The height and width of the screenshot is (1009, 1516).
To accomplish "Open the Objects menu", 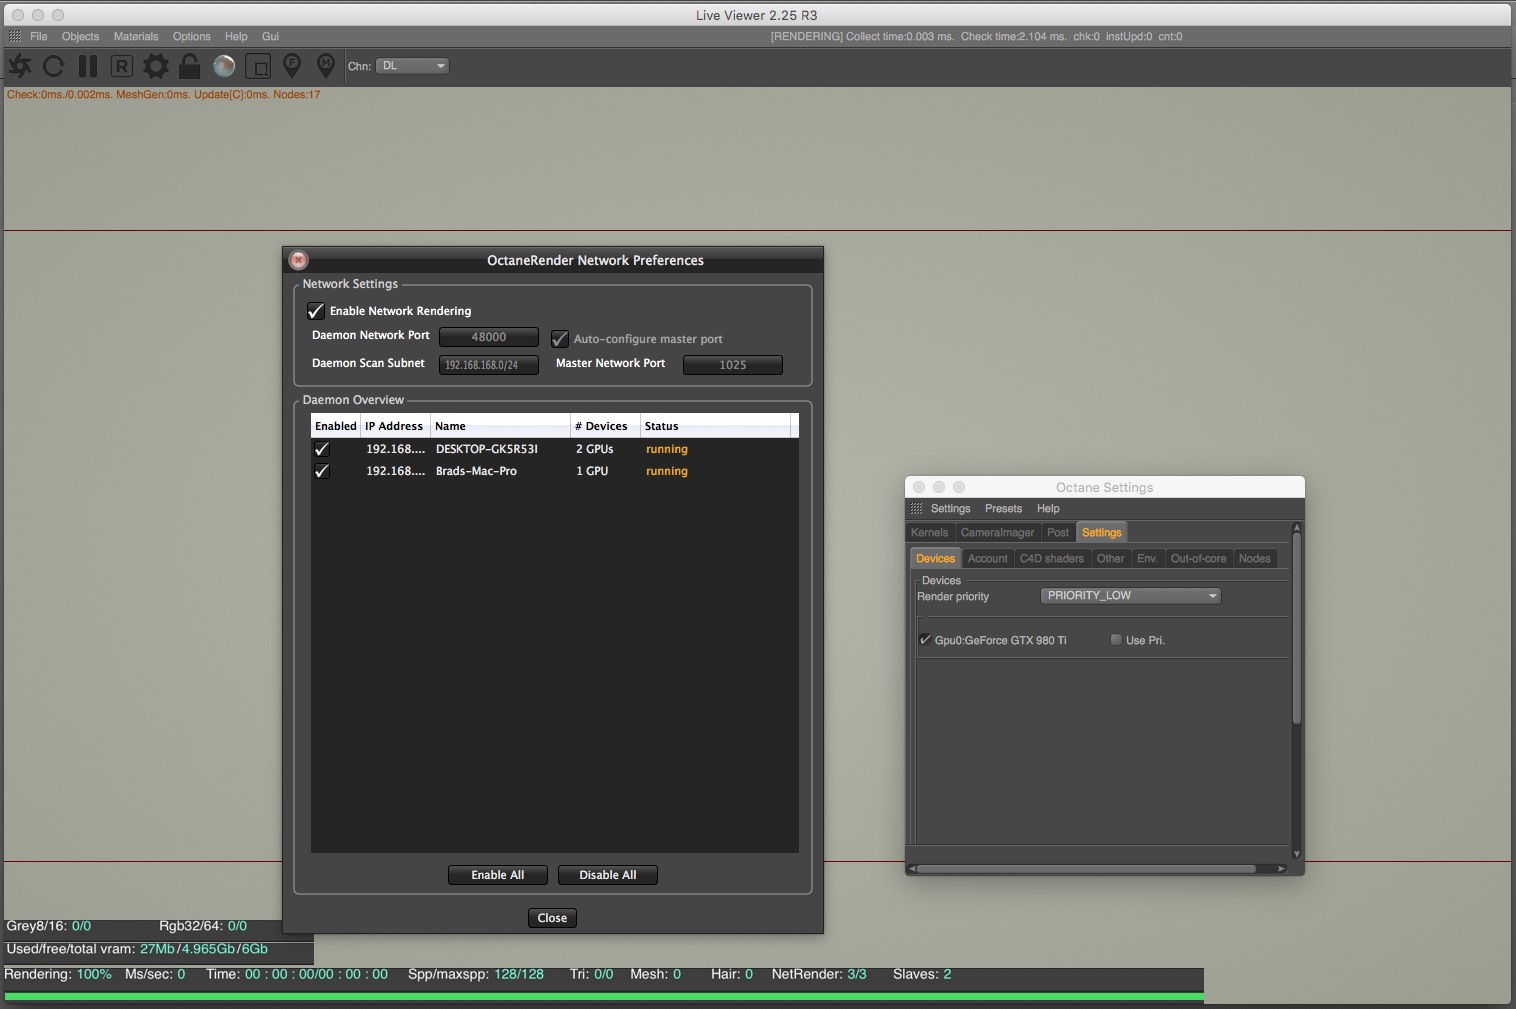I will (80, 36).
